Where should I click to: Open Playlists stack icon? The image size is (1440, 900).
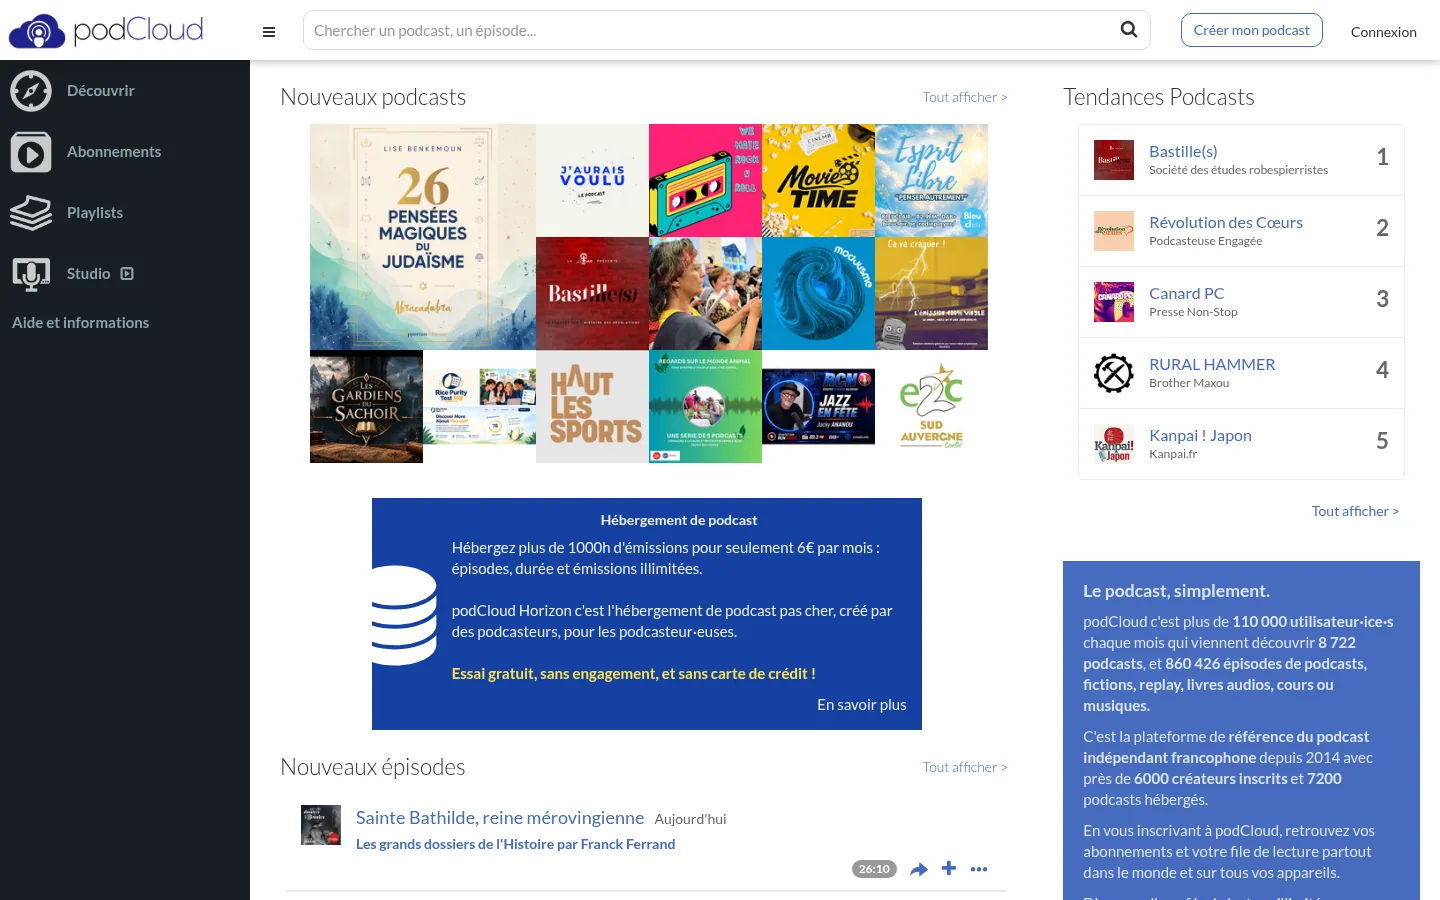pyautogui.click(x=31, y=213)
